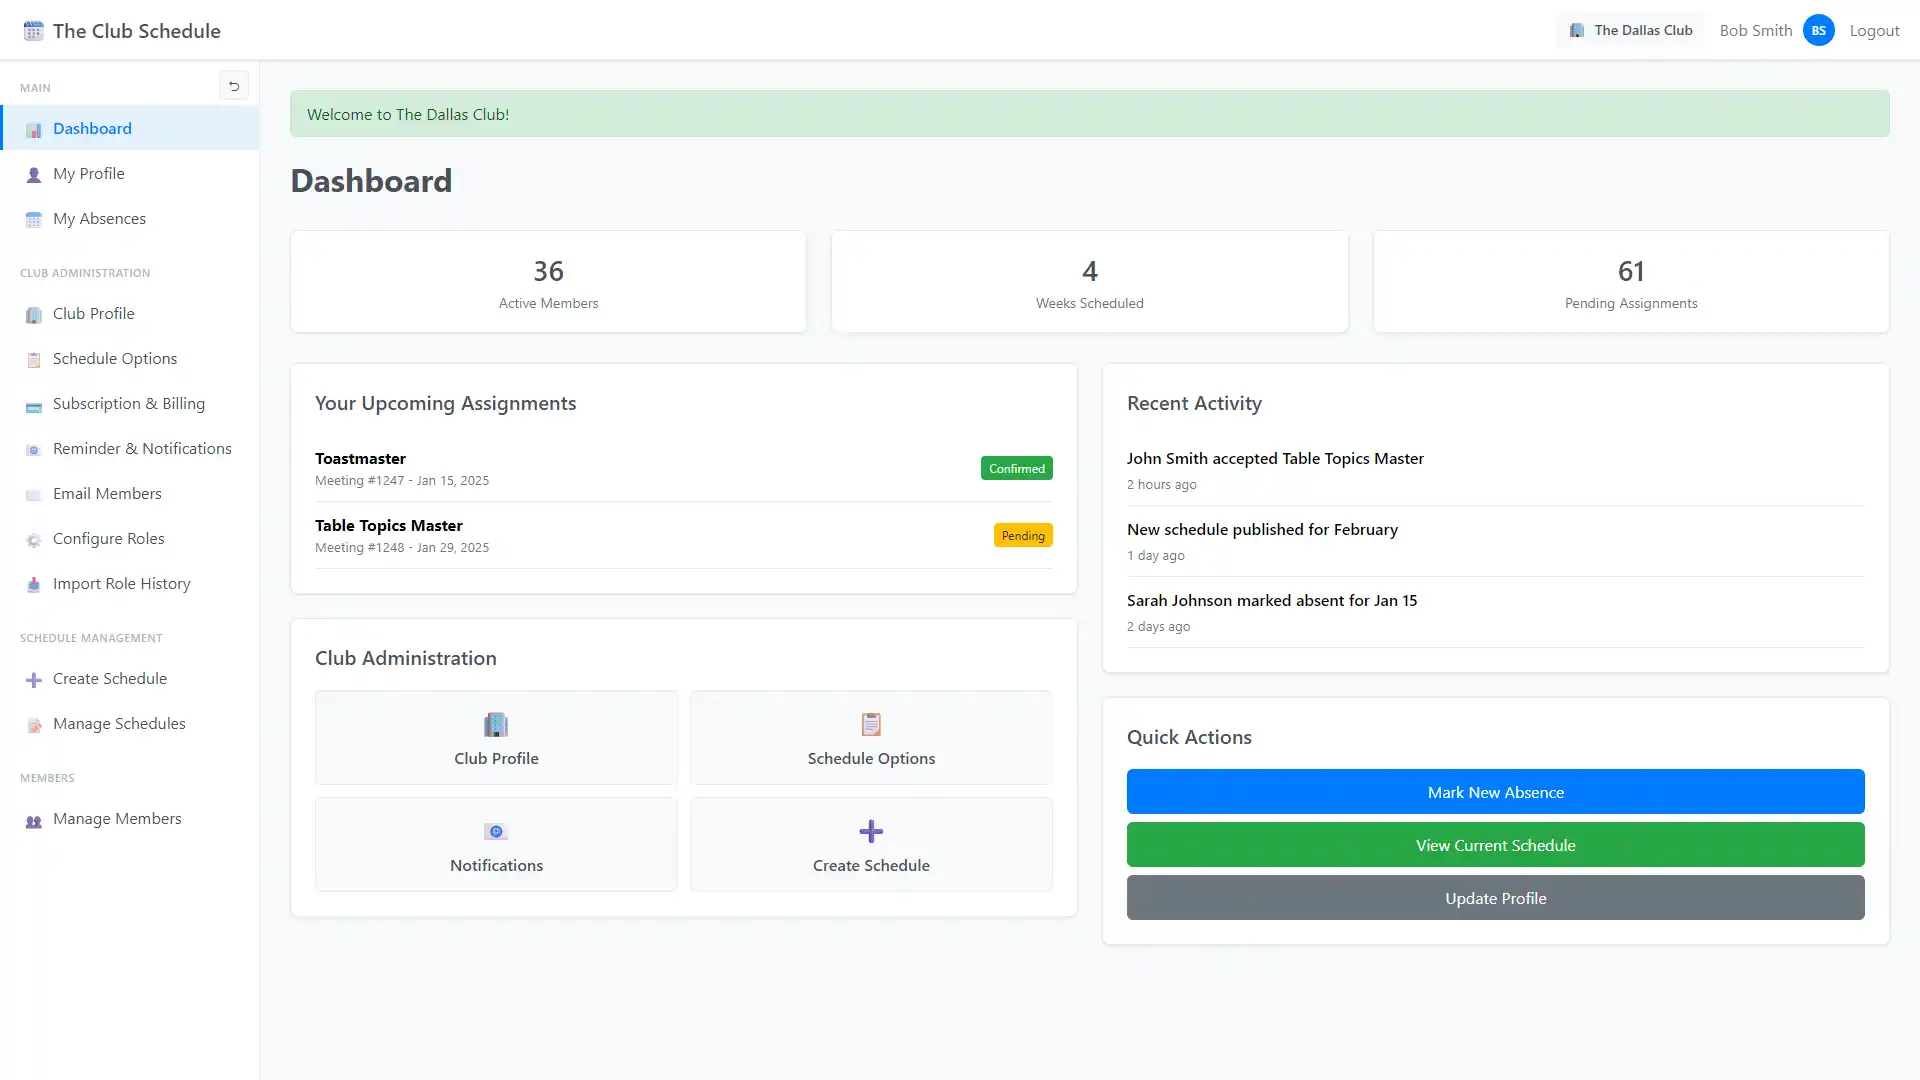
Task: Click the Mark New Absence button
Action: [1495, 791]
